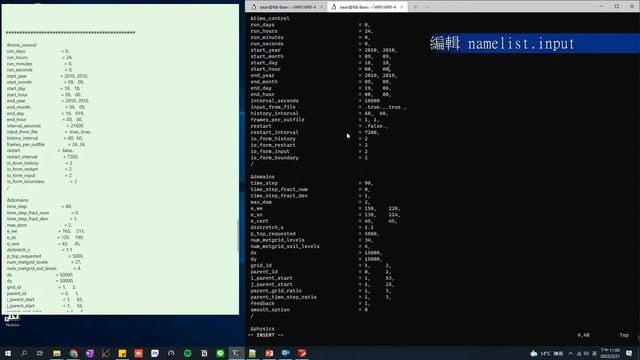
Task: Open taskbar search magnifier
Action: pyautogui.click(x=24, y=353)
